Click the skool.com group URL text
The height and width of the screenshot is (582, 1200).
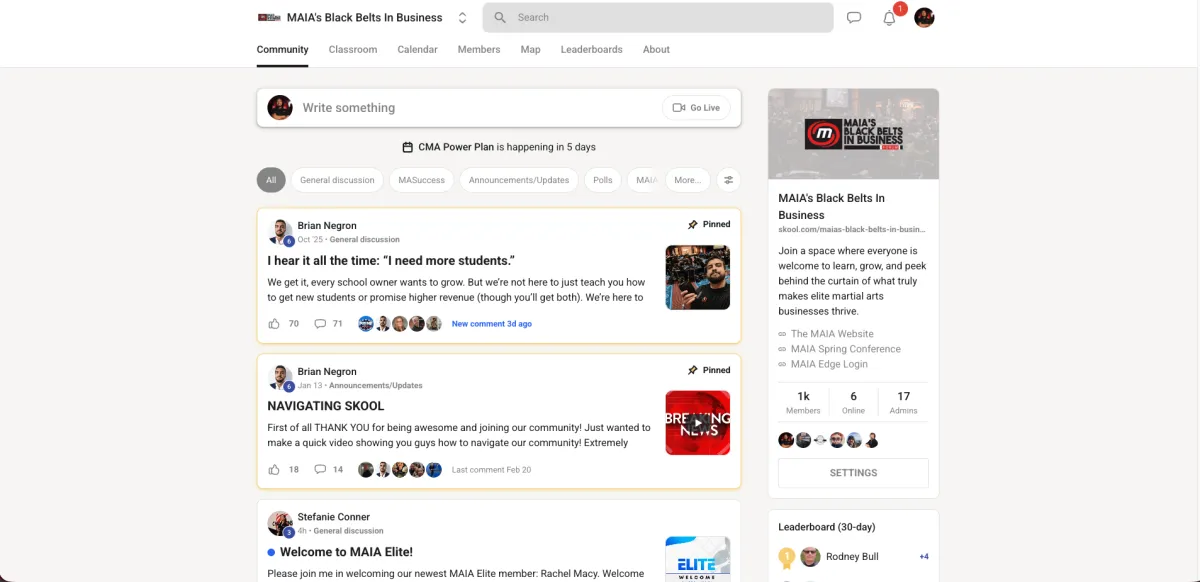click(852, 229)
